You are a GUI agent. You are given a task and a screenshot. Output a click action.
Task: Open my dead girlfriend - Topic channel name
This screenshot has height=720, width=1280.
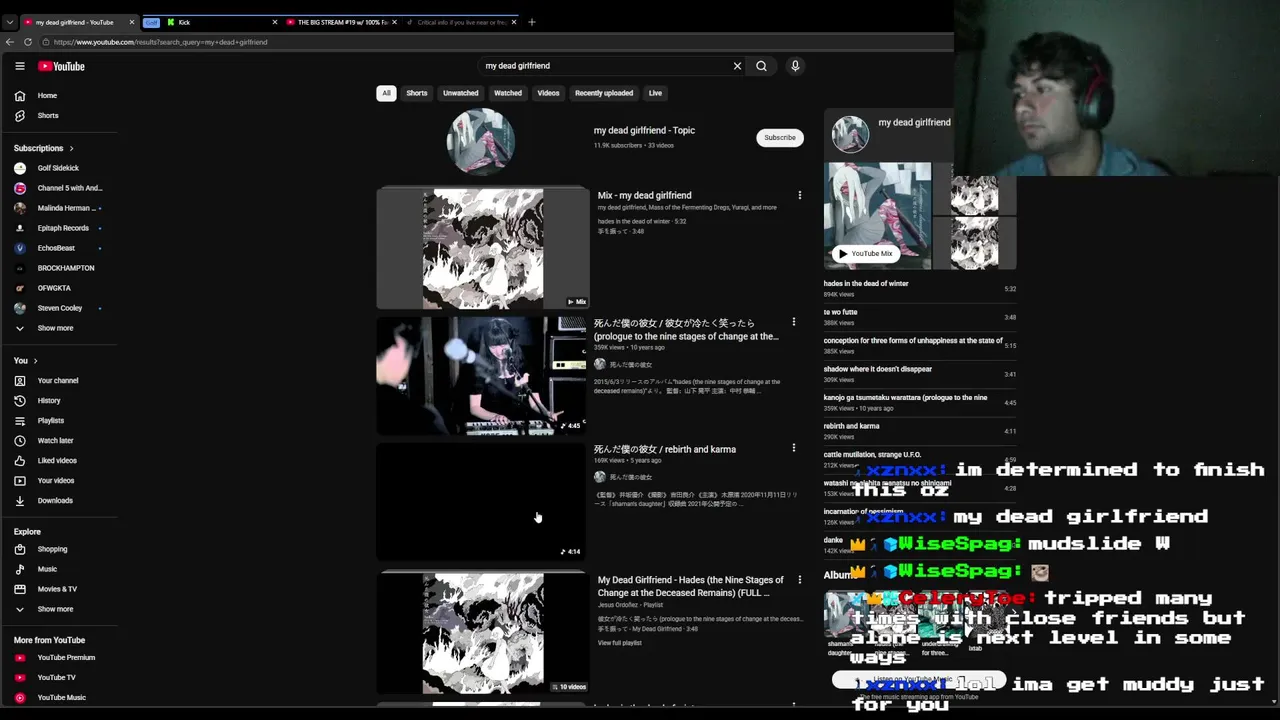(644, 130)
